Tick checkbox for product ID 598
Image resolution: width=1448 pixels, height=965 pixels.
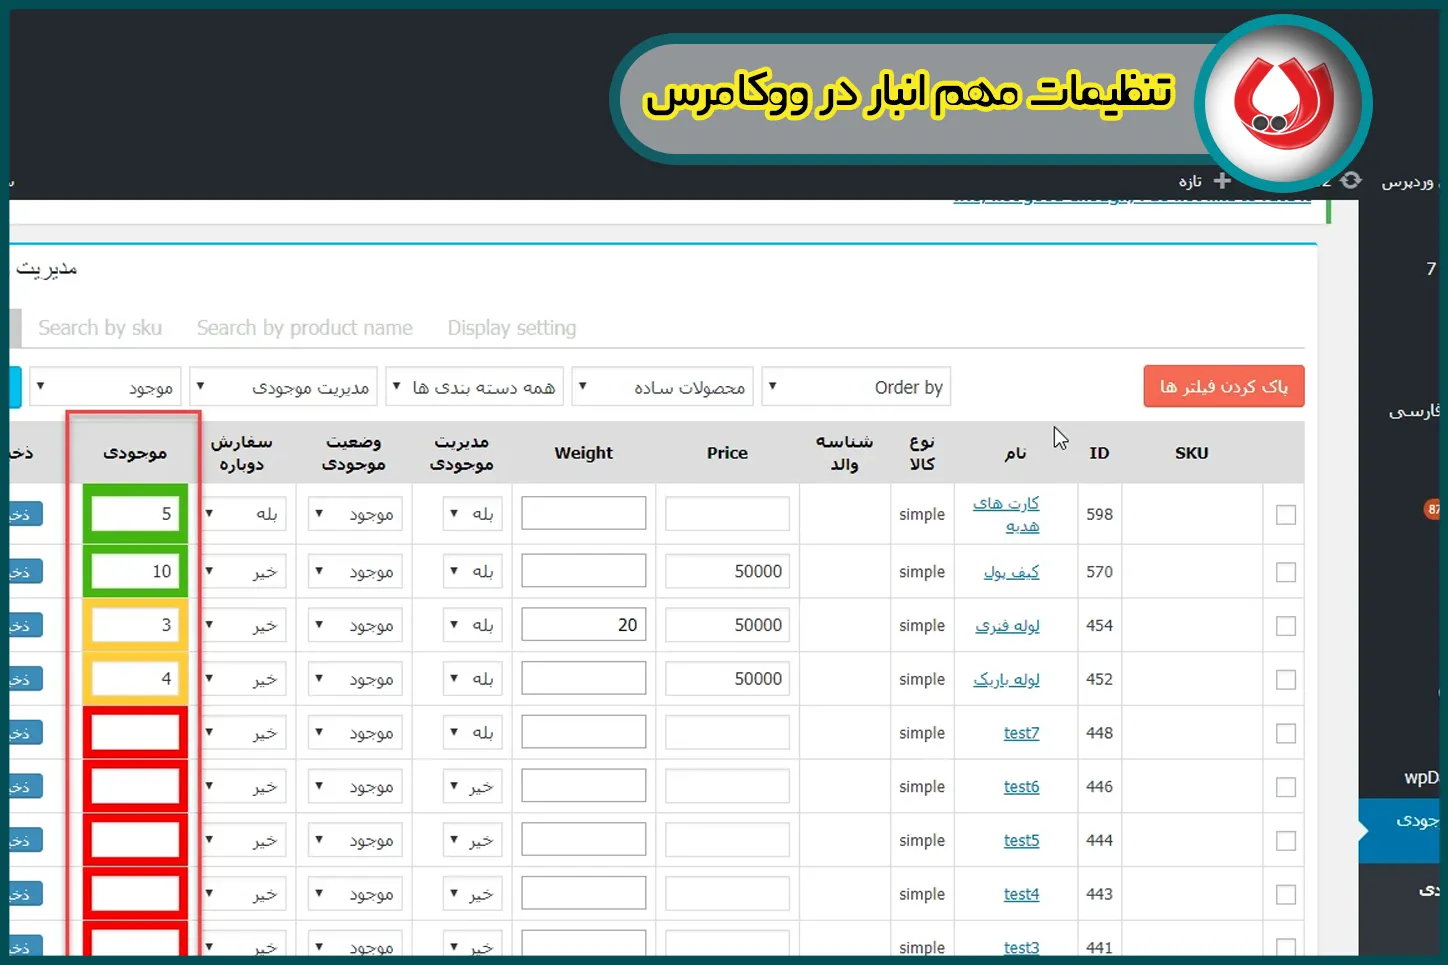[x=1286, y=515]
